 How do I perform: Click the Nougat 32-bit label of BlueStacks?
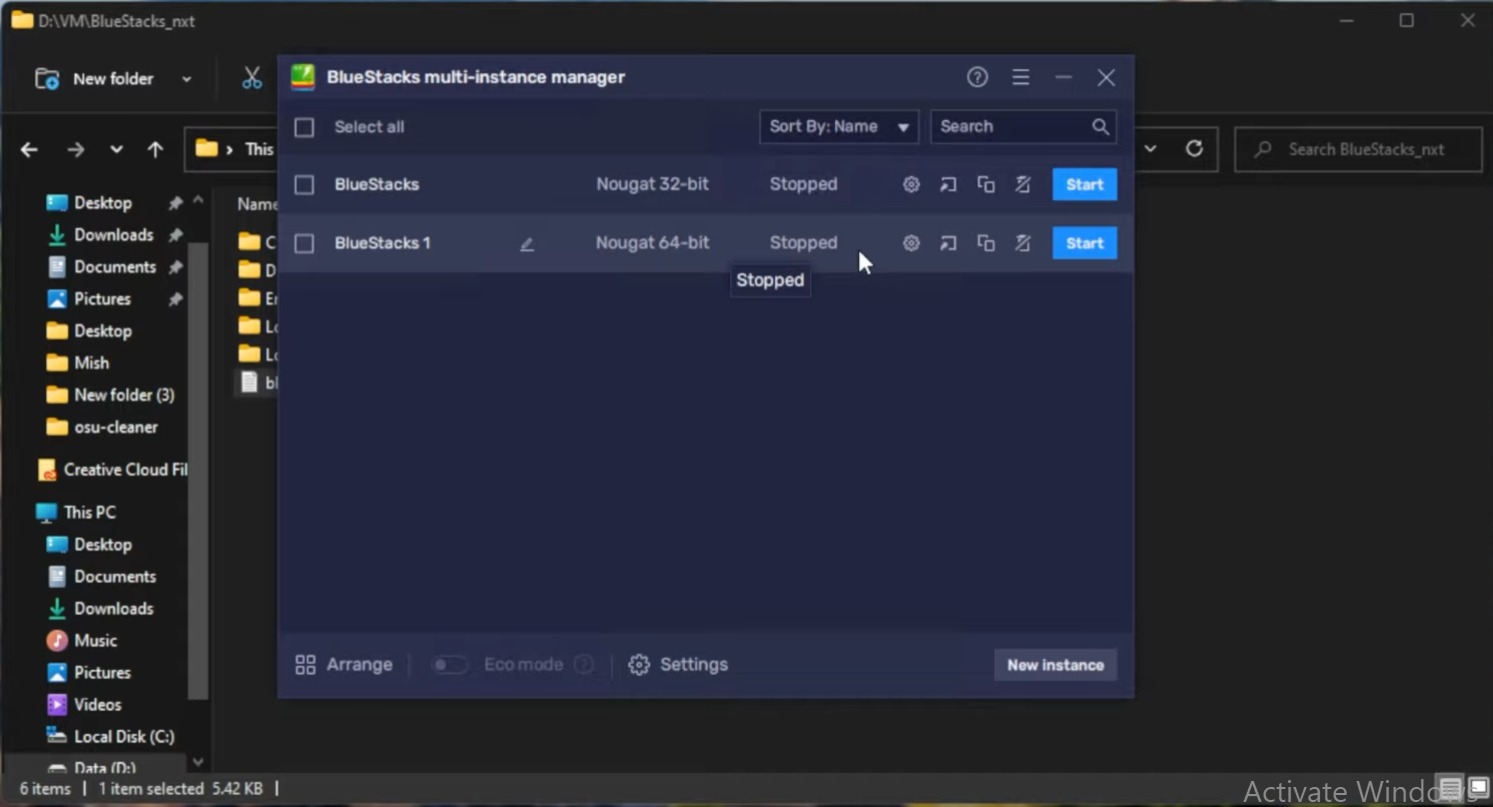(652, 185)
